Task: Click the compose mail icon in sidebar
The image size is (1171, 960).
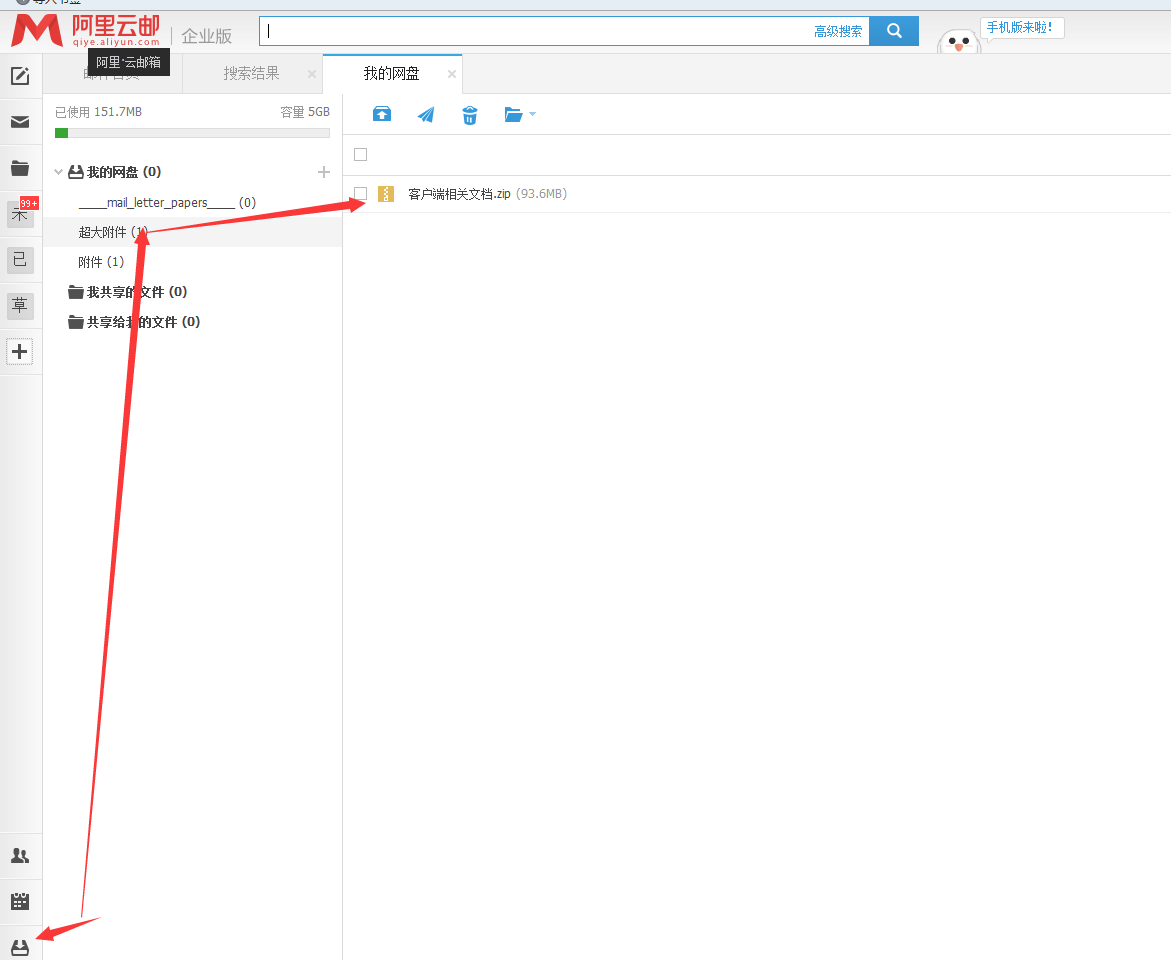Action: 20,75
